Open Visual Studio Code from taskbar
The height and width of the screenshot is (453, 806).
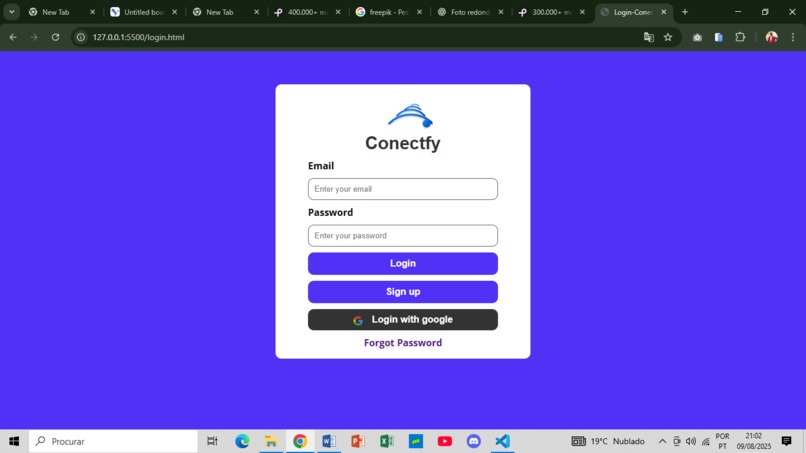point(502,441)
